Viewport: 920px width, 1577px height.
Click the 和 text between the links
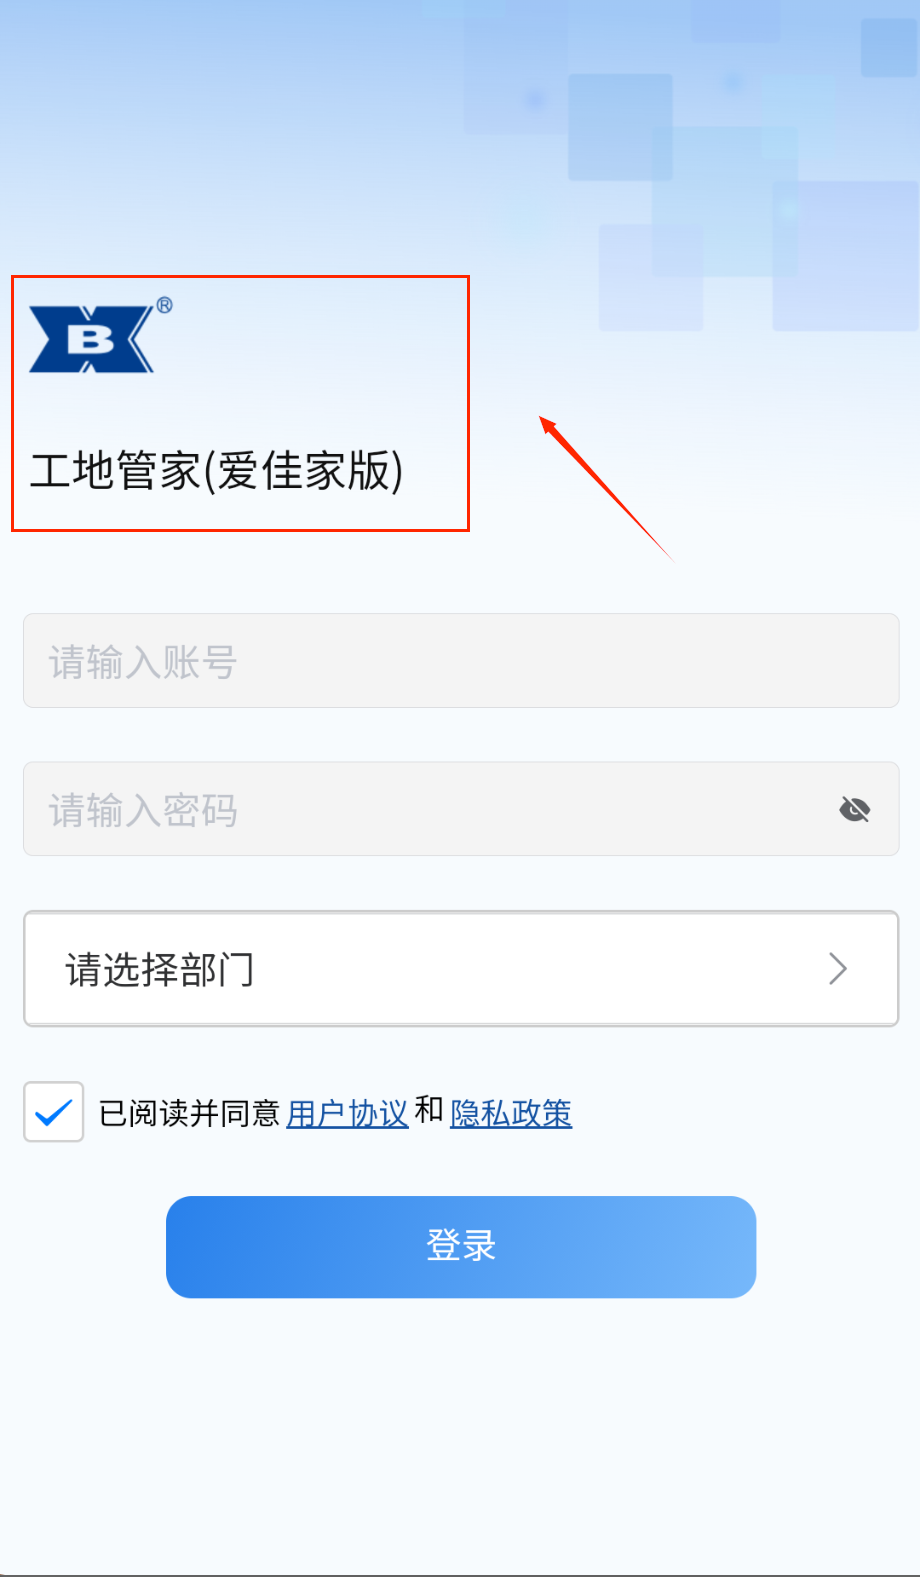click(x=429, y=1110)
